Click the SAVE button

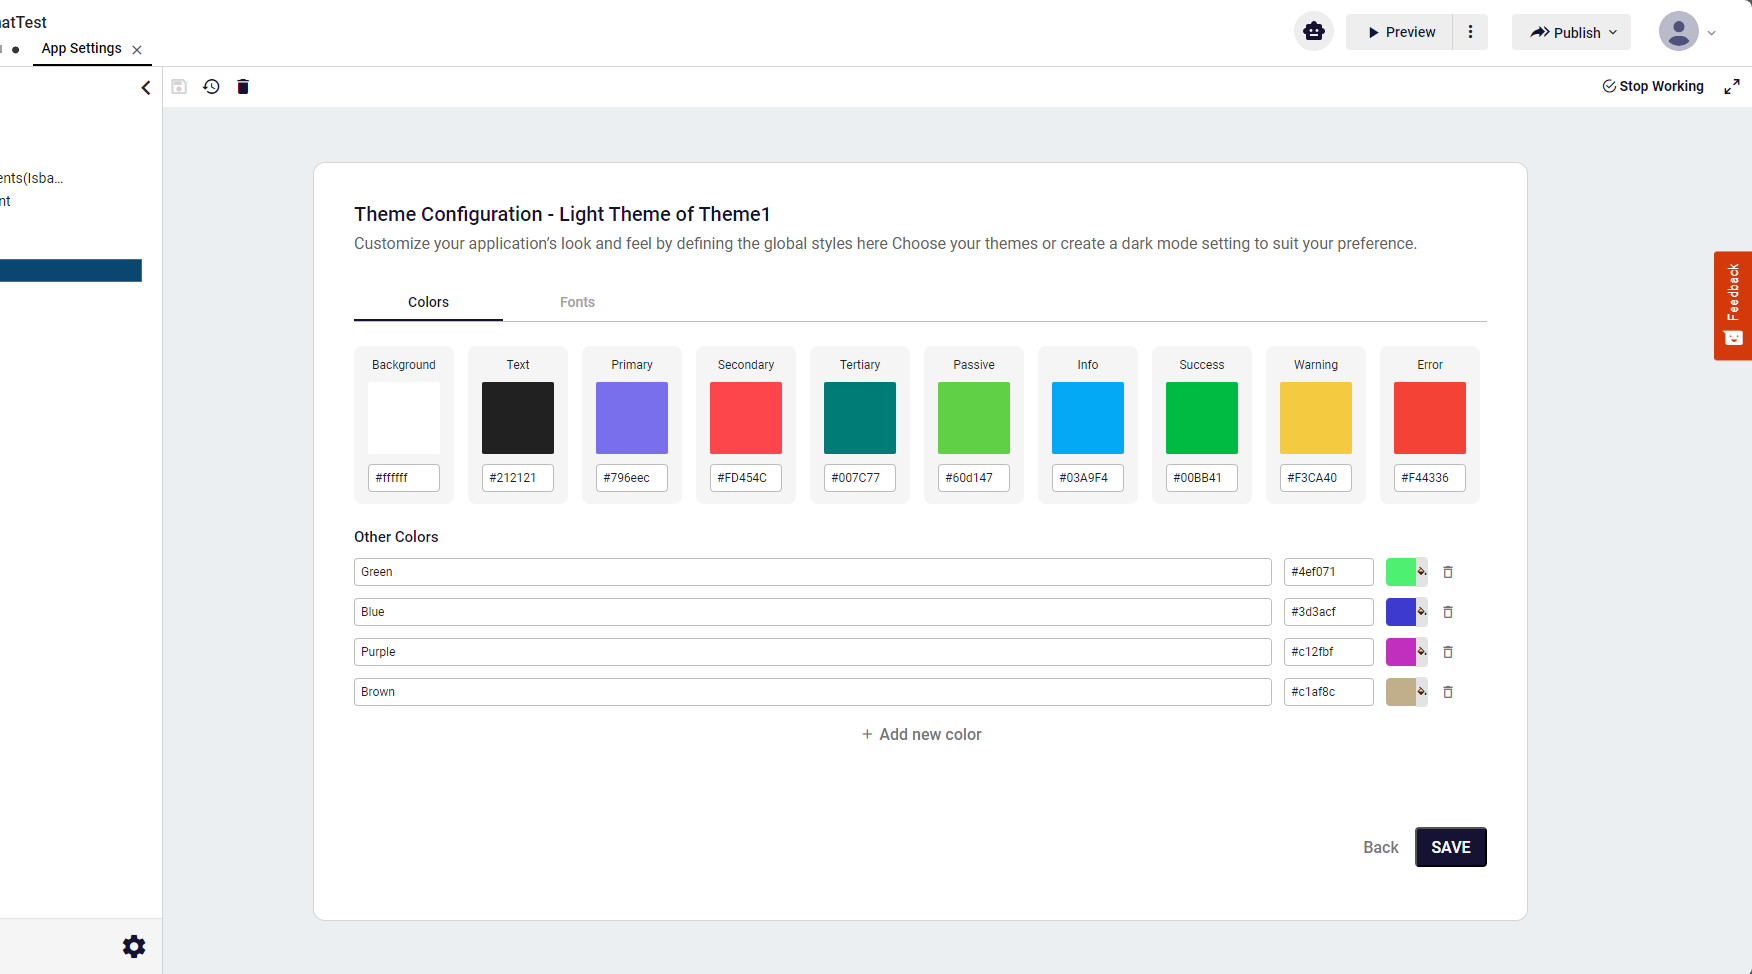tap(1450, 847)
